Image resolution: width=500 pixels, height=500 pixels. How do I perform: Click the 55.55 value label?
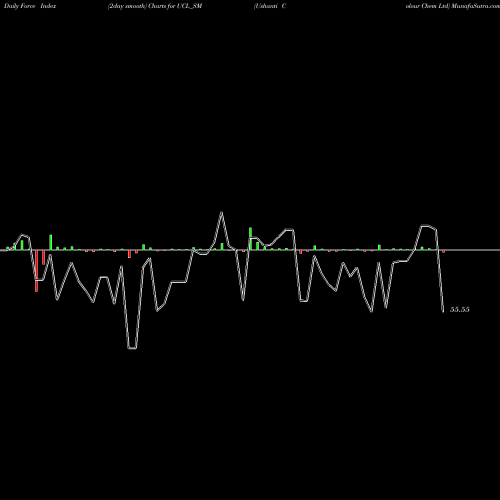[460, 309]
